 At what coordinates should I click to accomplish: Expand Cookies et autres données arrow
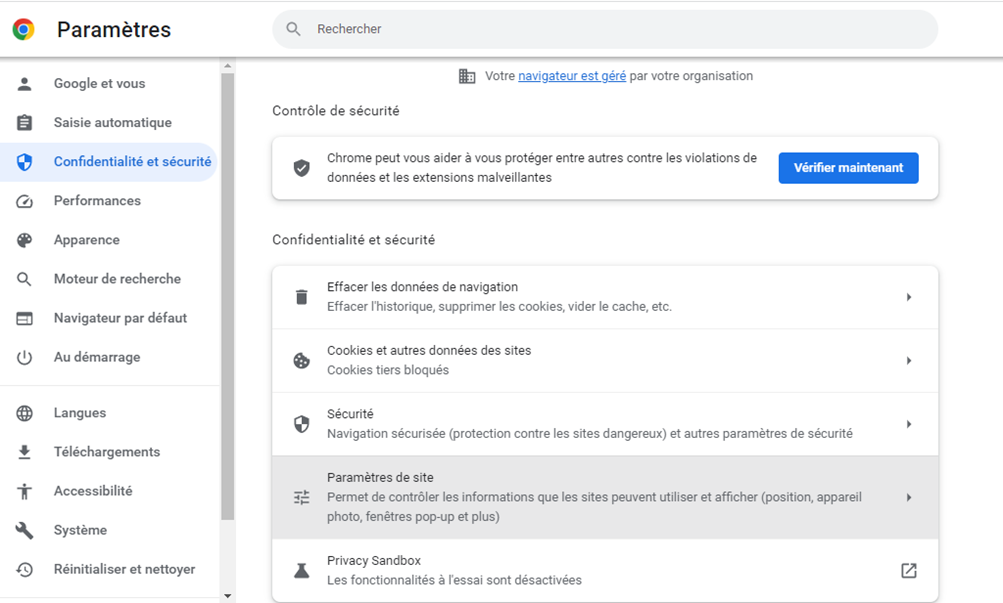click(x=908, y=361)
